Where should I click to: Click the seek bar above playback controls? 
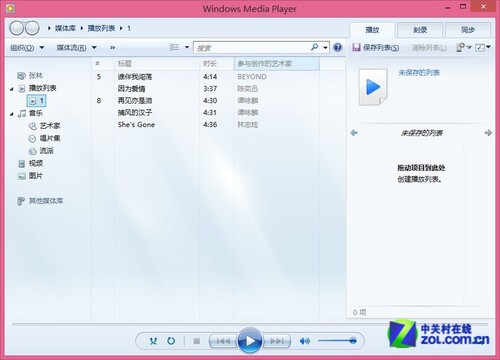[x=250, y=324]
